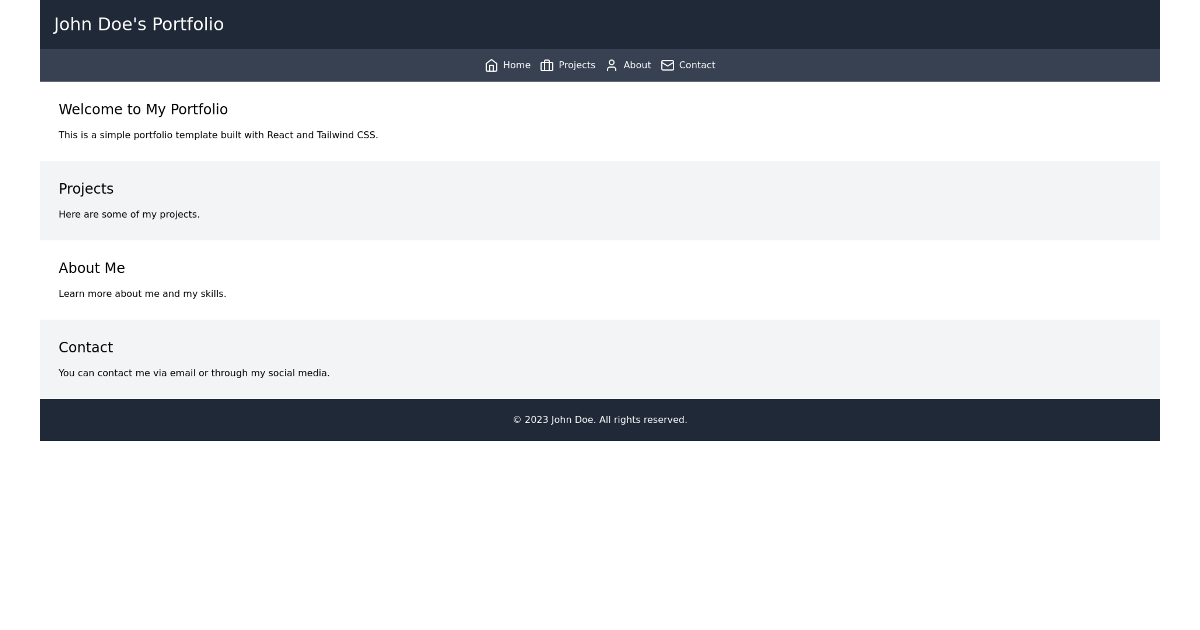Open the Home navigation link
Screen dimensions: 1200x630
pyautogui.click(x=516, y=65)
